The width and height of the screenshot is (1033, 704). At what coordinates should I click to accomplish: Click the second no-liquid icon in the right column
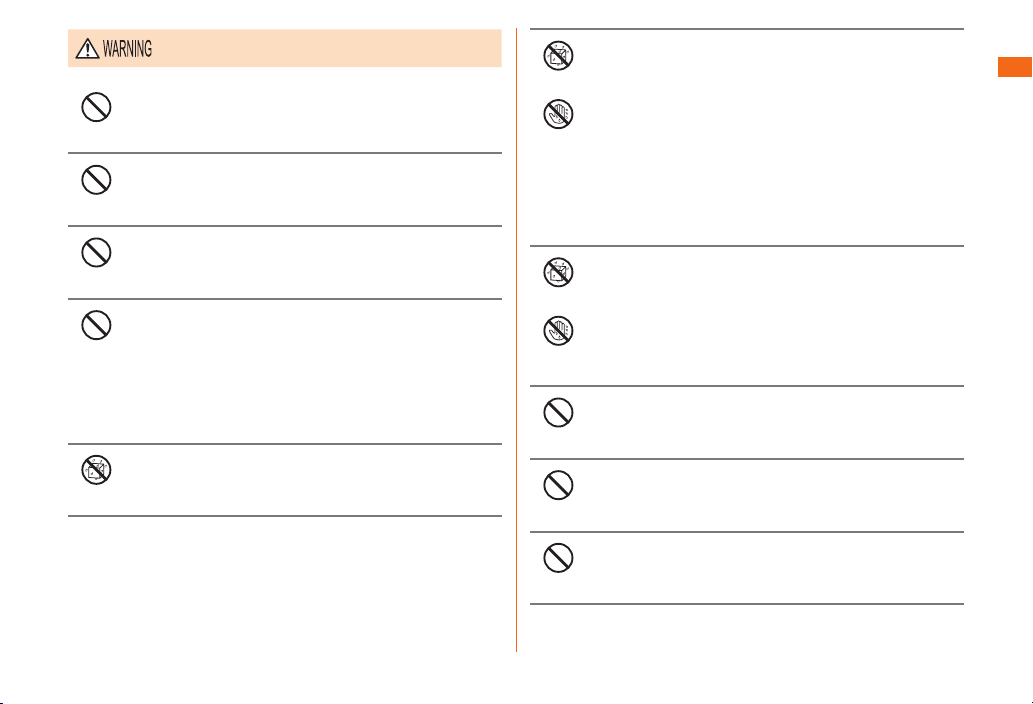[x=558, y=272]
